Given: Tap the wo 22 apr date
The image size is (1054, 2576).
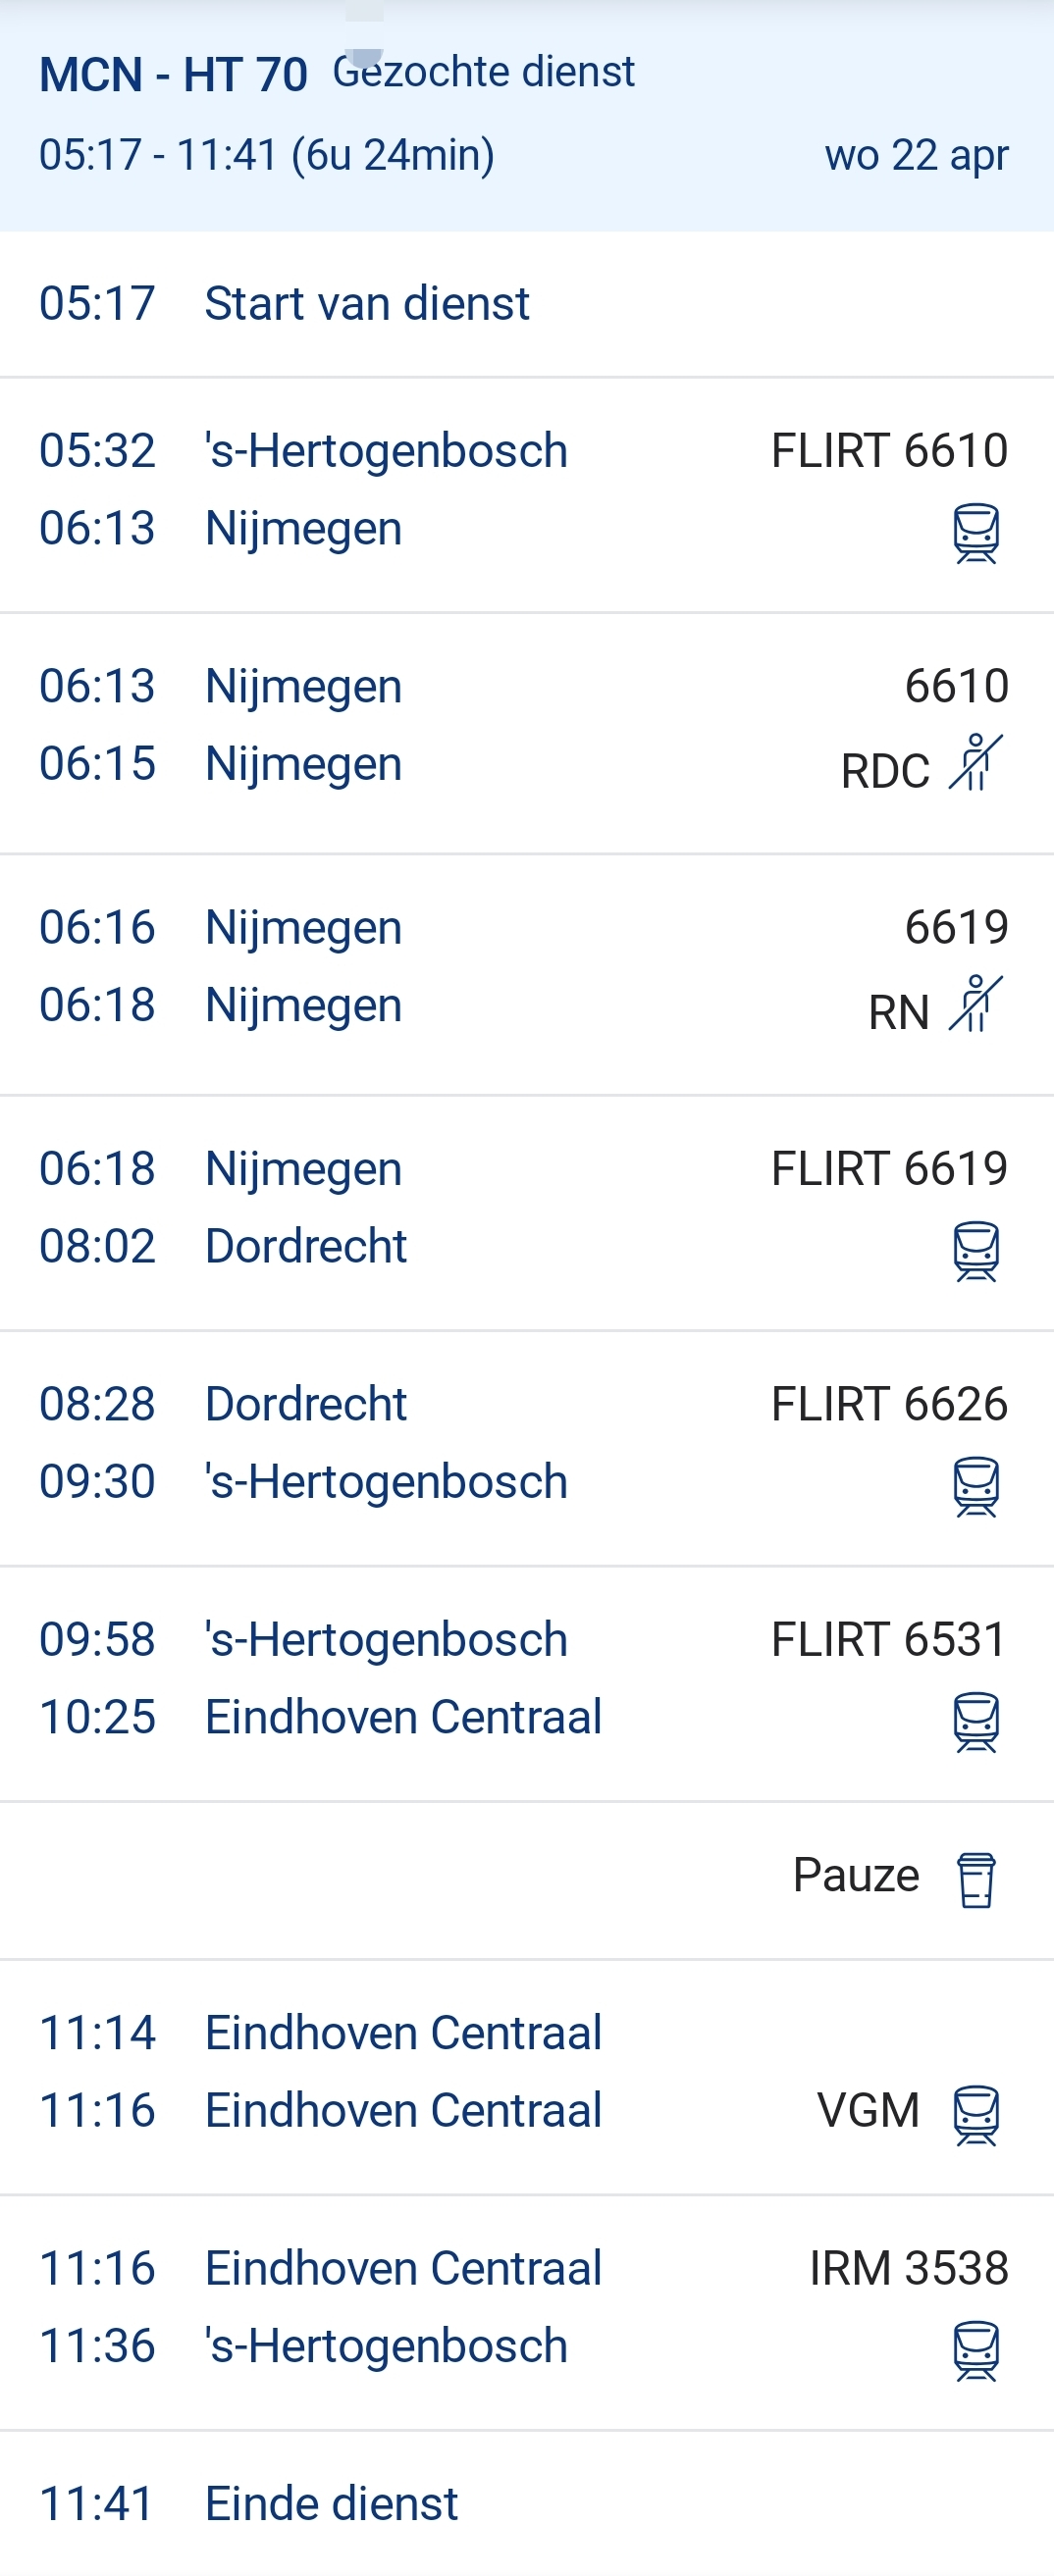Looking at the screenshot, I should point(916,156).
